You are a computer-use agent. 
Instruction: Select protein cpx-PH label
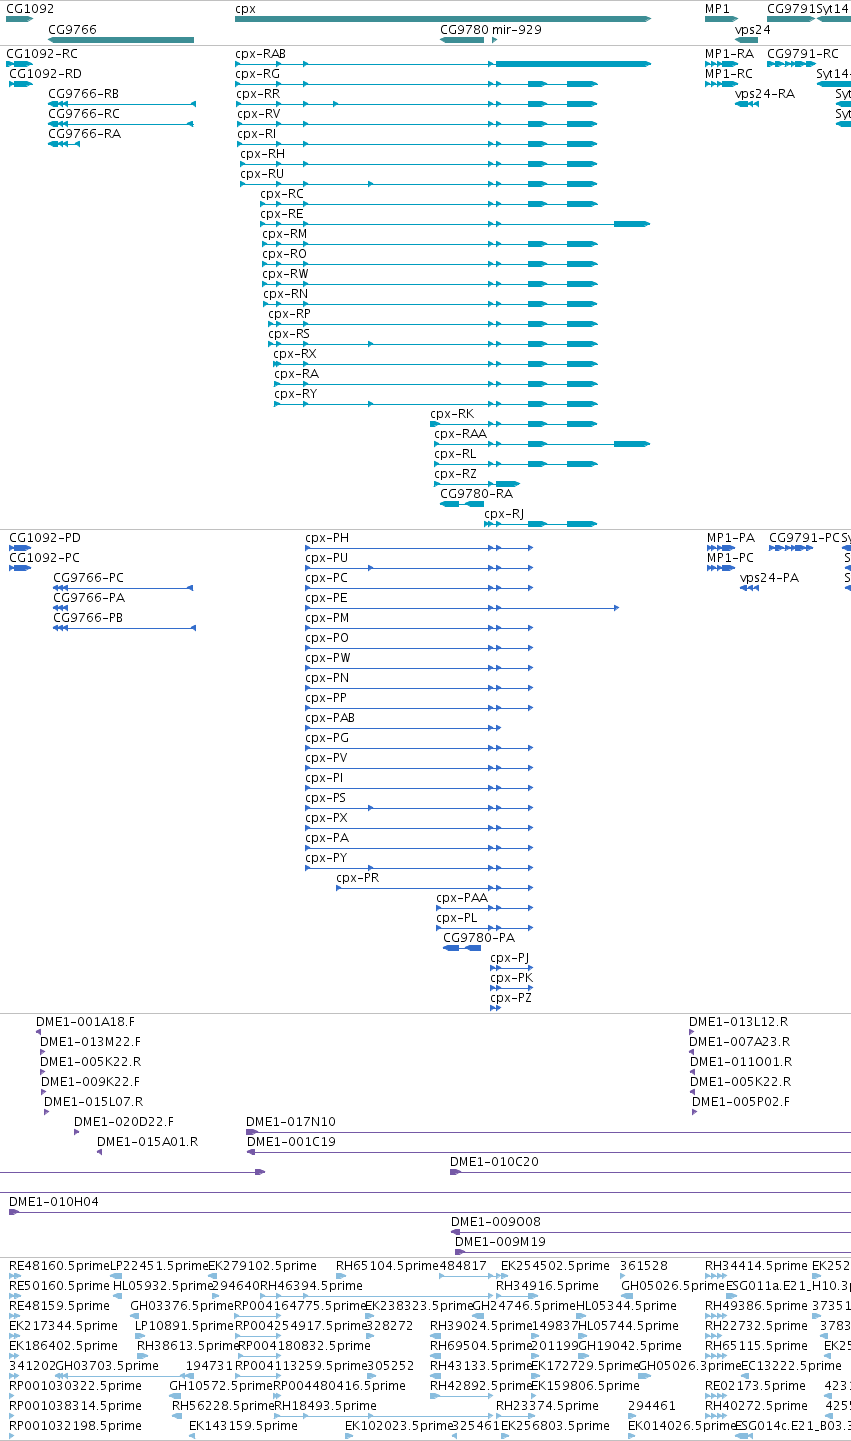327,538
